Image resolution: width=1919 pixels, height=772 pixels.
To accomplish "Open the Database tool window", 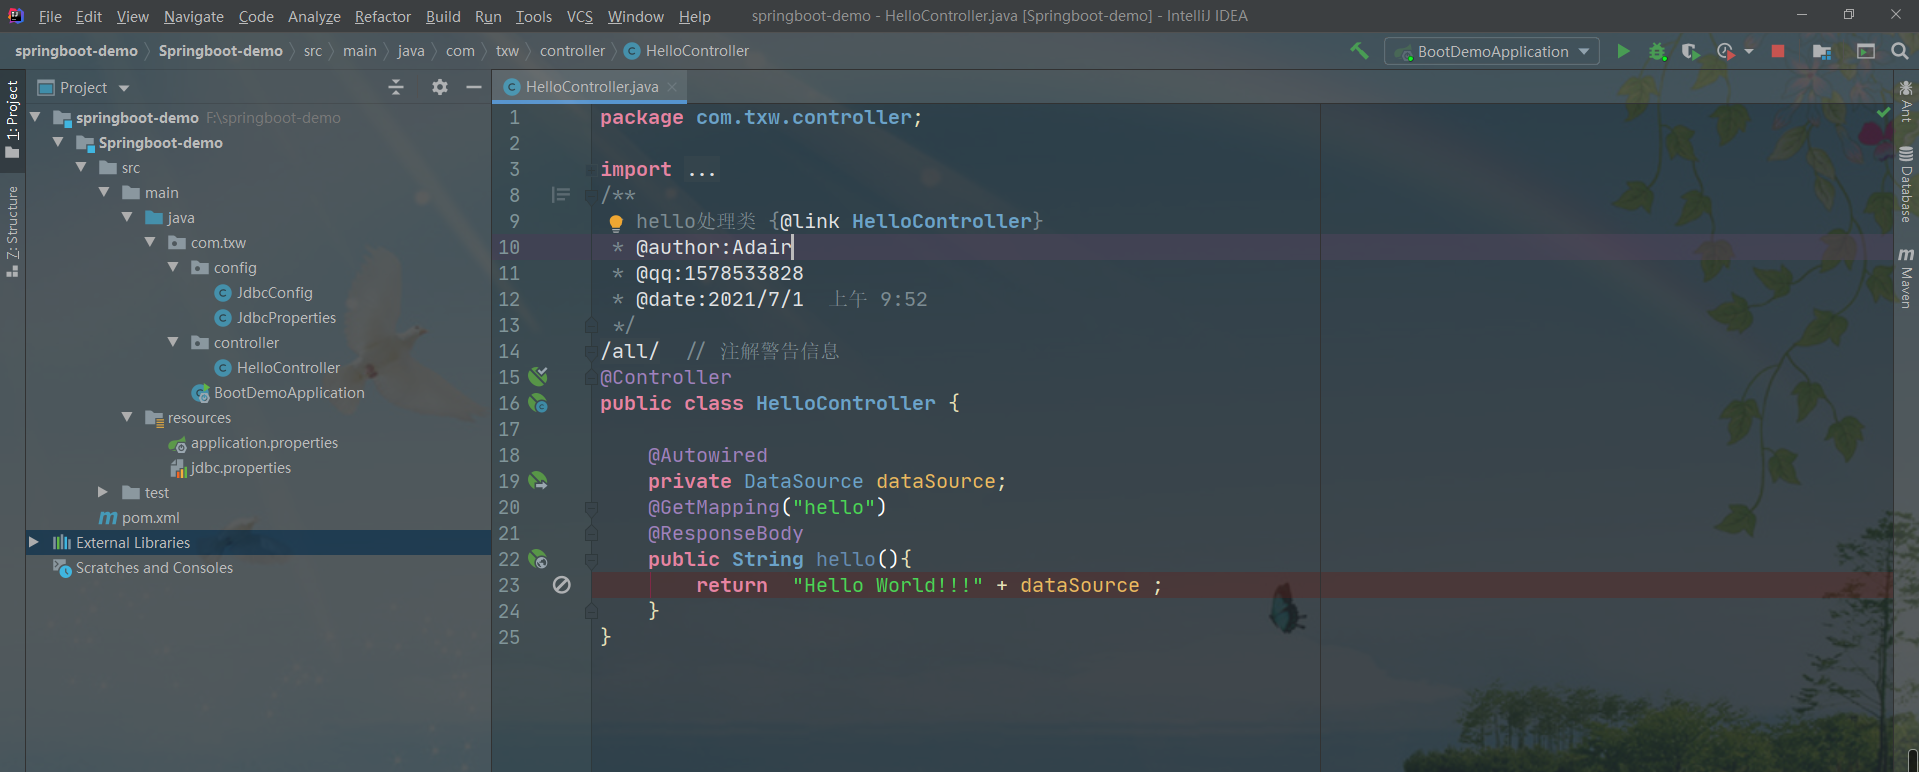I will click(x=1906, y=184).
